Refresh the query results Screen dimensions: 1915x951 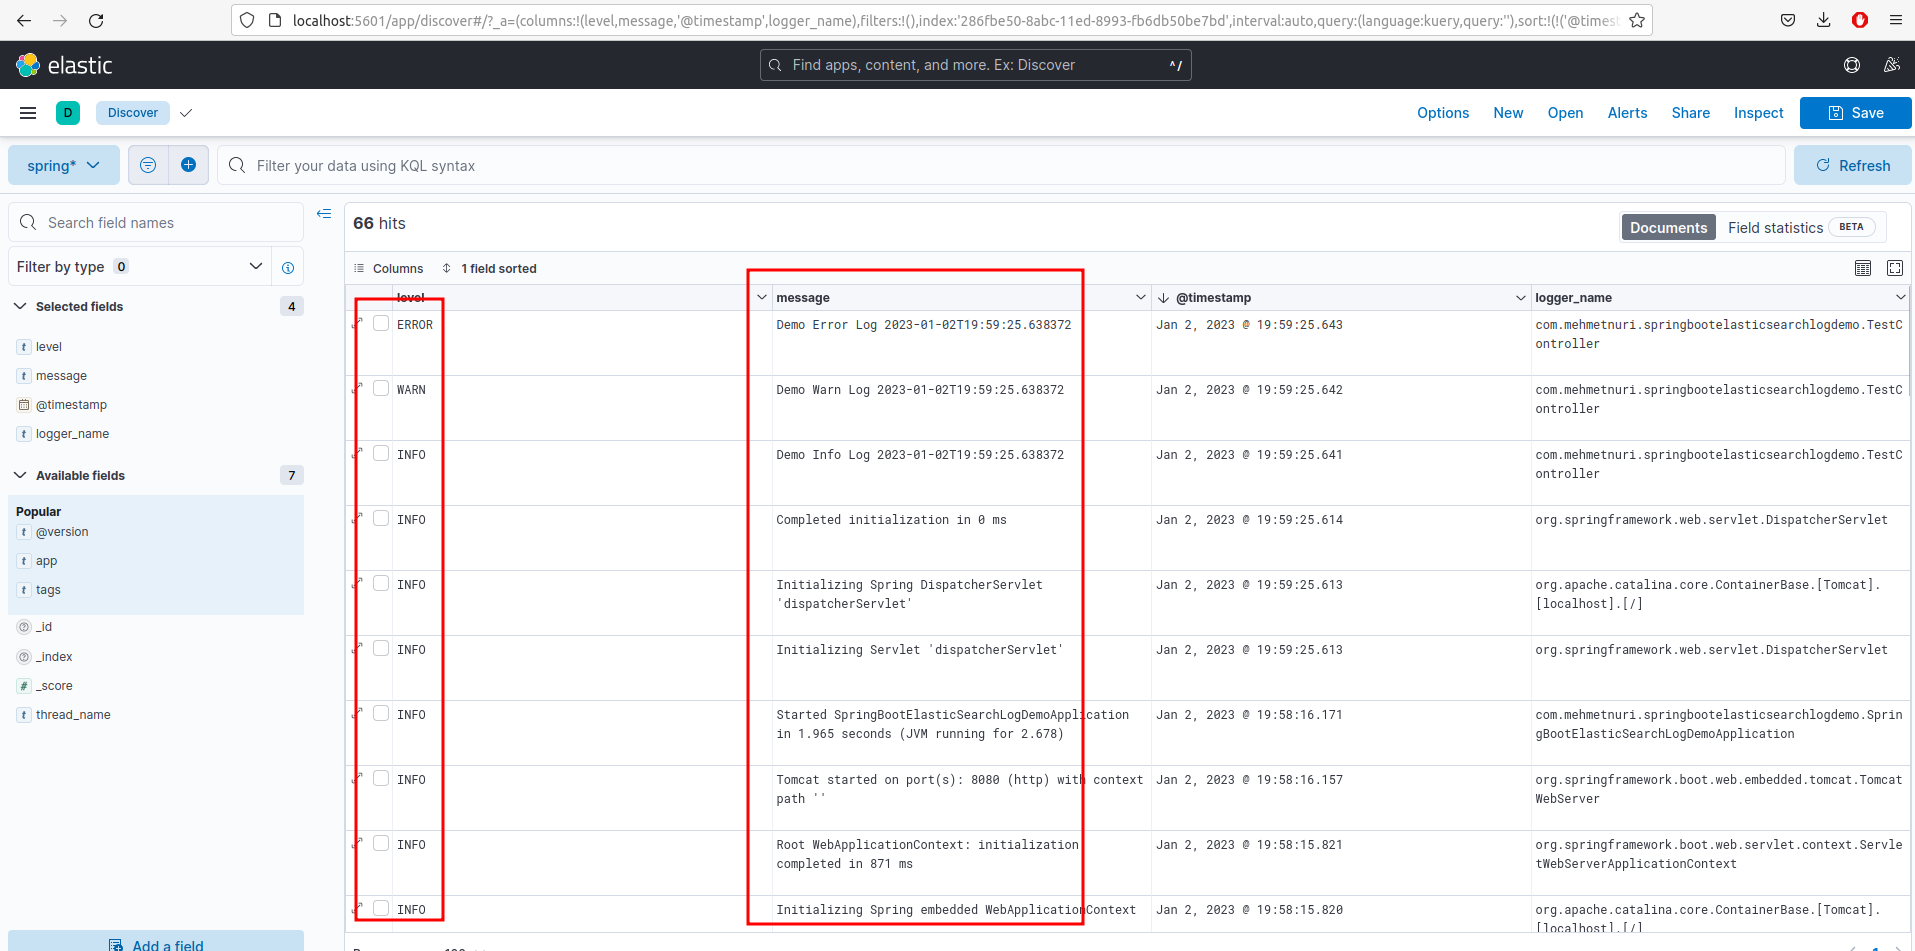(1852, 165)
